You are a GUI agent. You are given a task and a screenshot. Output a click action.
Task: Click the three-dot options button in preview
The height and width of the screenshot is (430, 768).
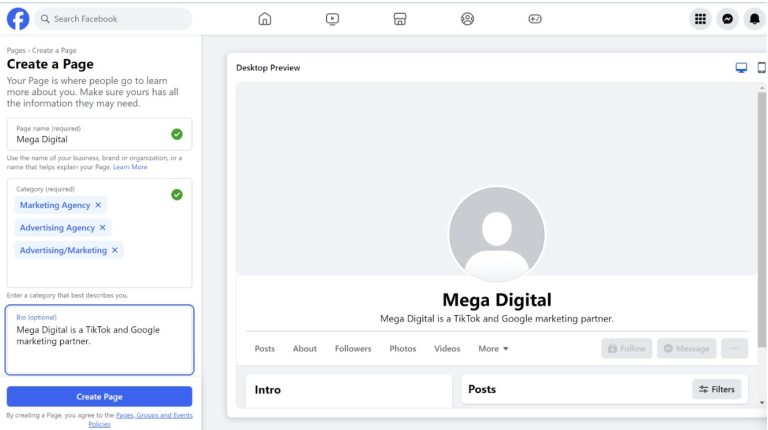point(735,349)
